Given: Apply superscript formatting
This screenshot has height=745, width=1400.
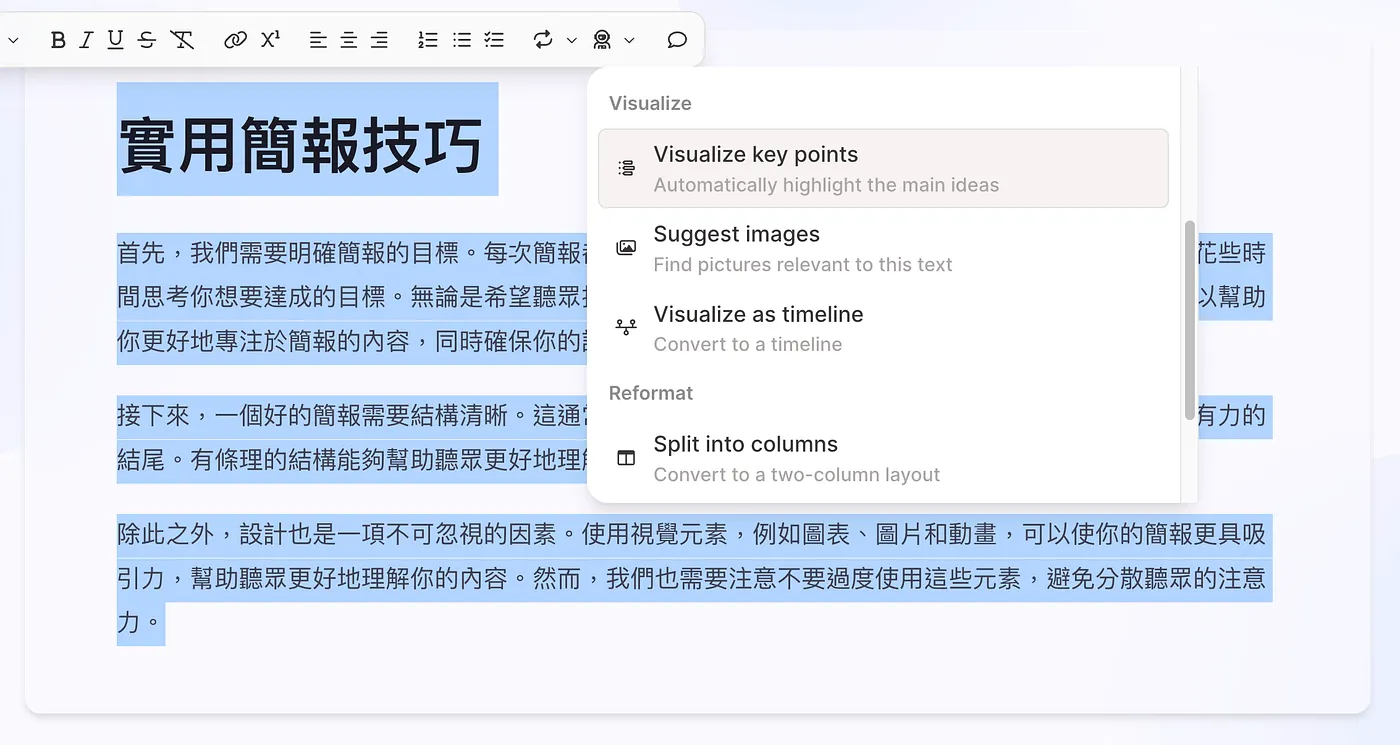Looking at the screenshot, I should [270, 40].
